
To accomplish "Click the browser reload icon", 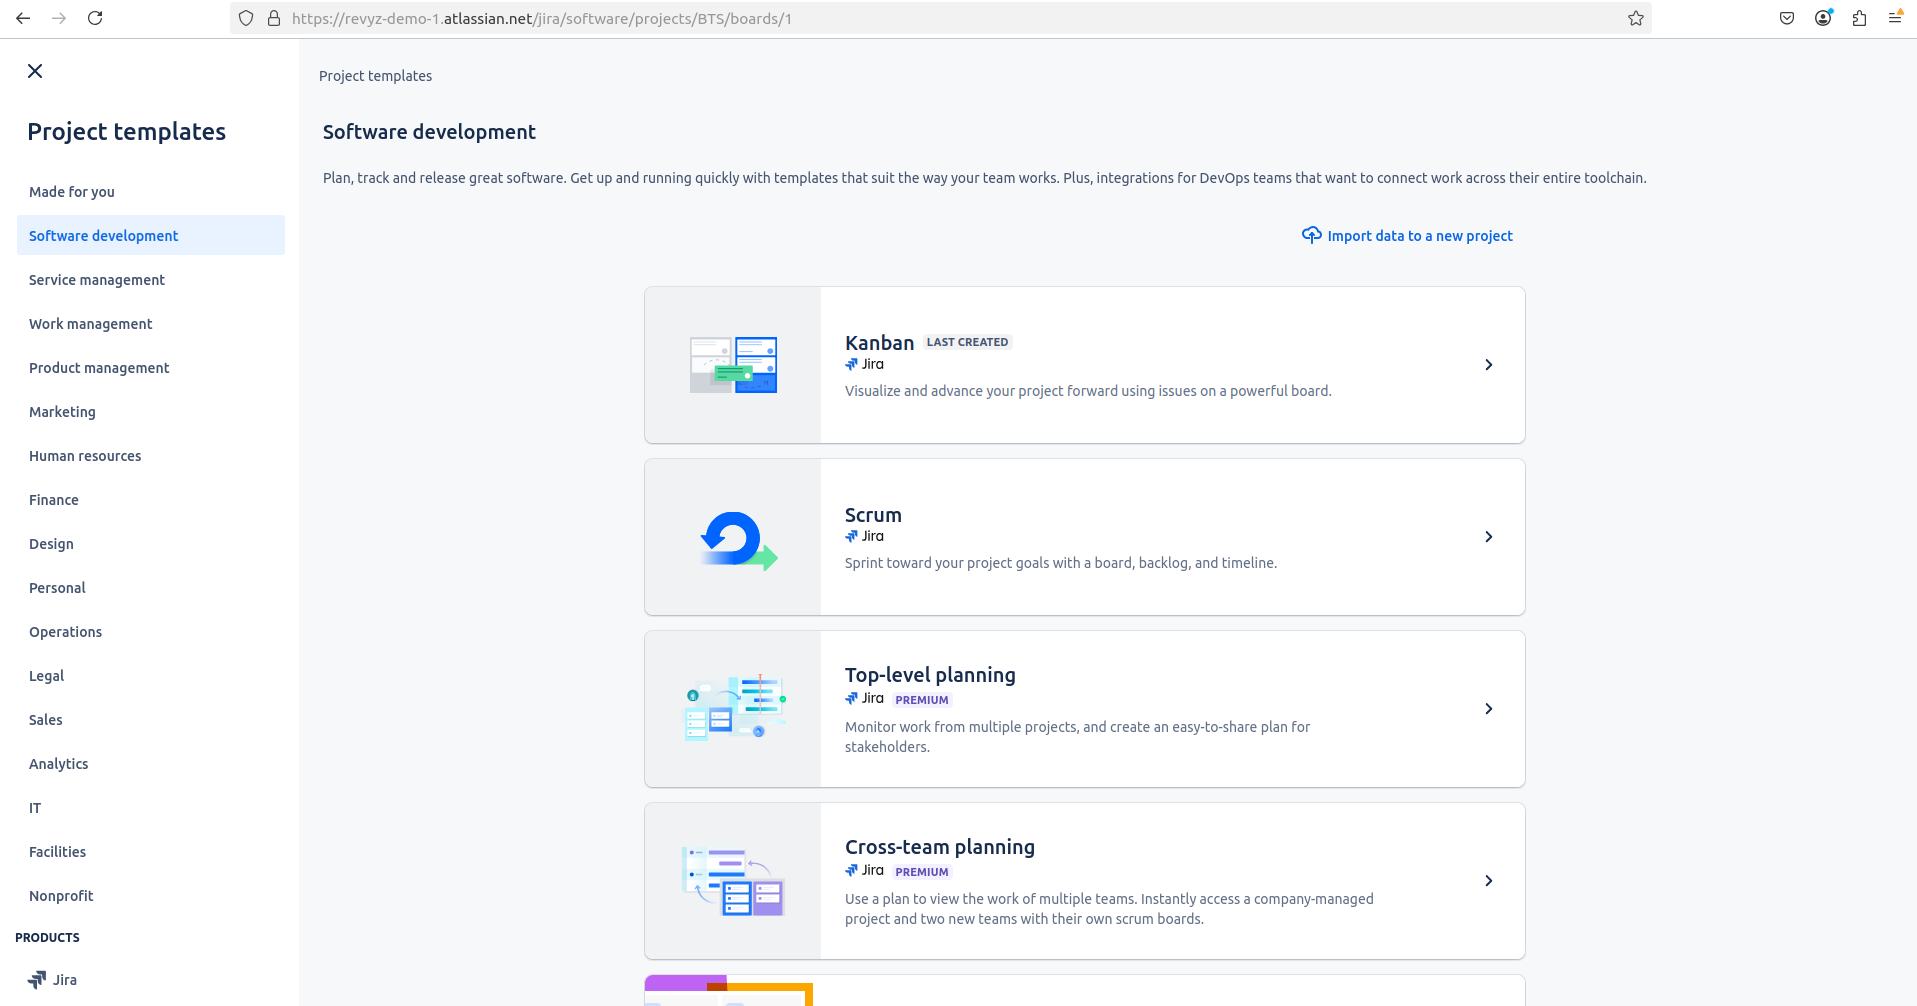I will pos(95,18).
